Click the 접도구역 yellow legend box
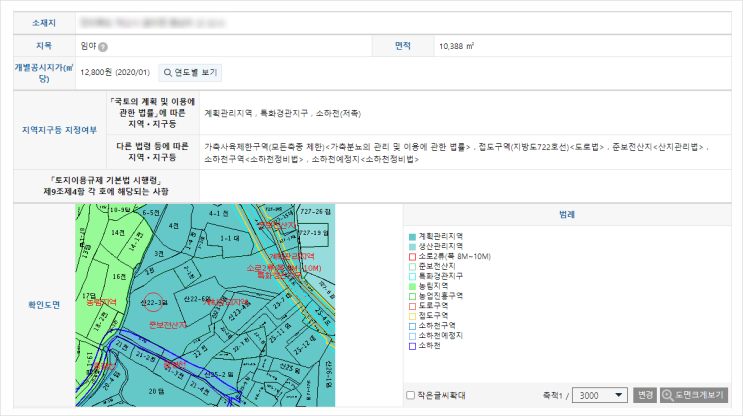743x416 pixels. click(412, 316)
